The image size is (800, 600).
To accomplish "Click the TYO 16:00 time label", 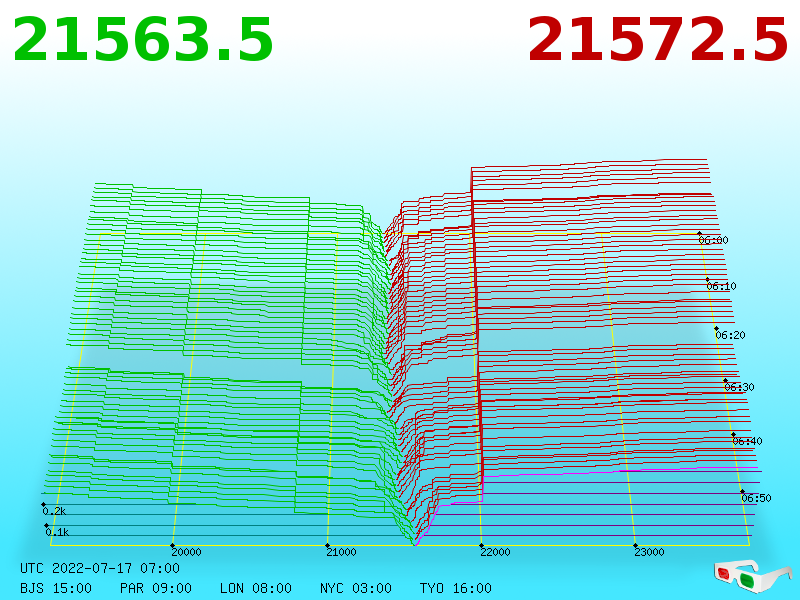I will tap(456, 588).
